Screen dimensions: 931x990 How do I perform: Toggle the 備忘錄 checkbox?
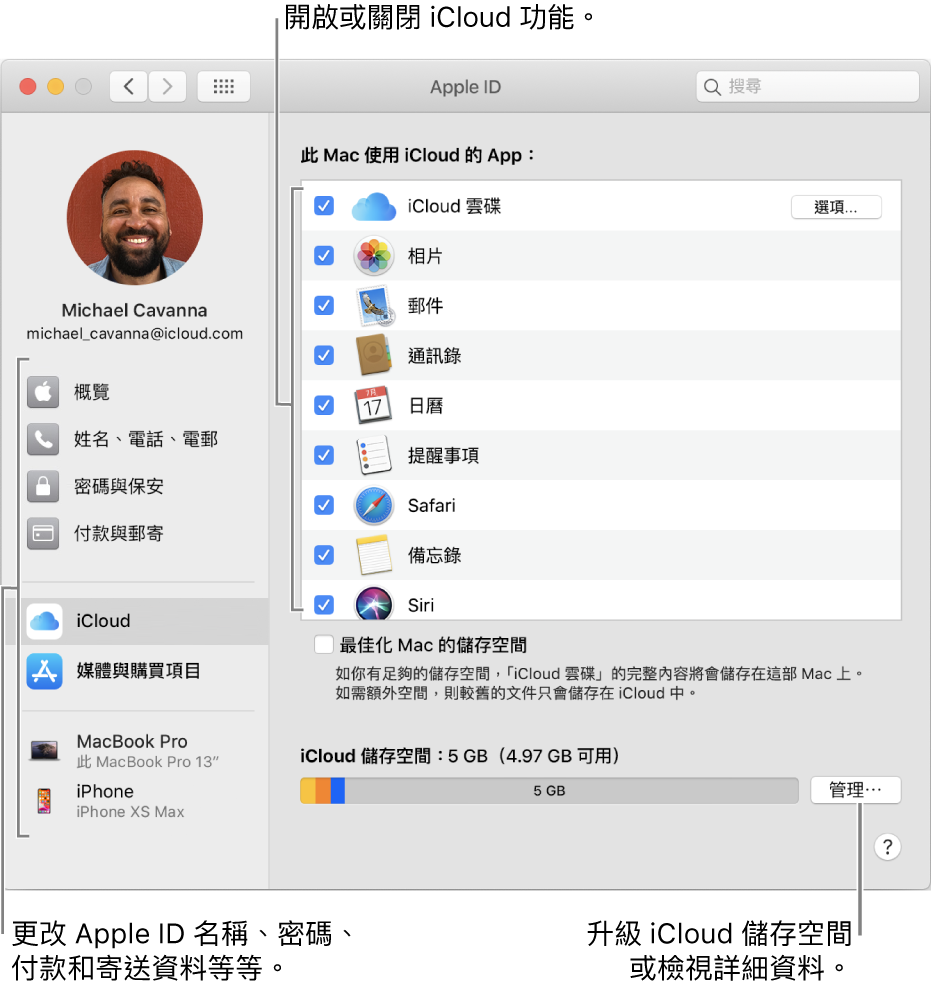click(x=324, y=555)
